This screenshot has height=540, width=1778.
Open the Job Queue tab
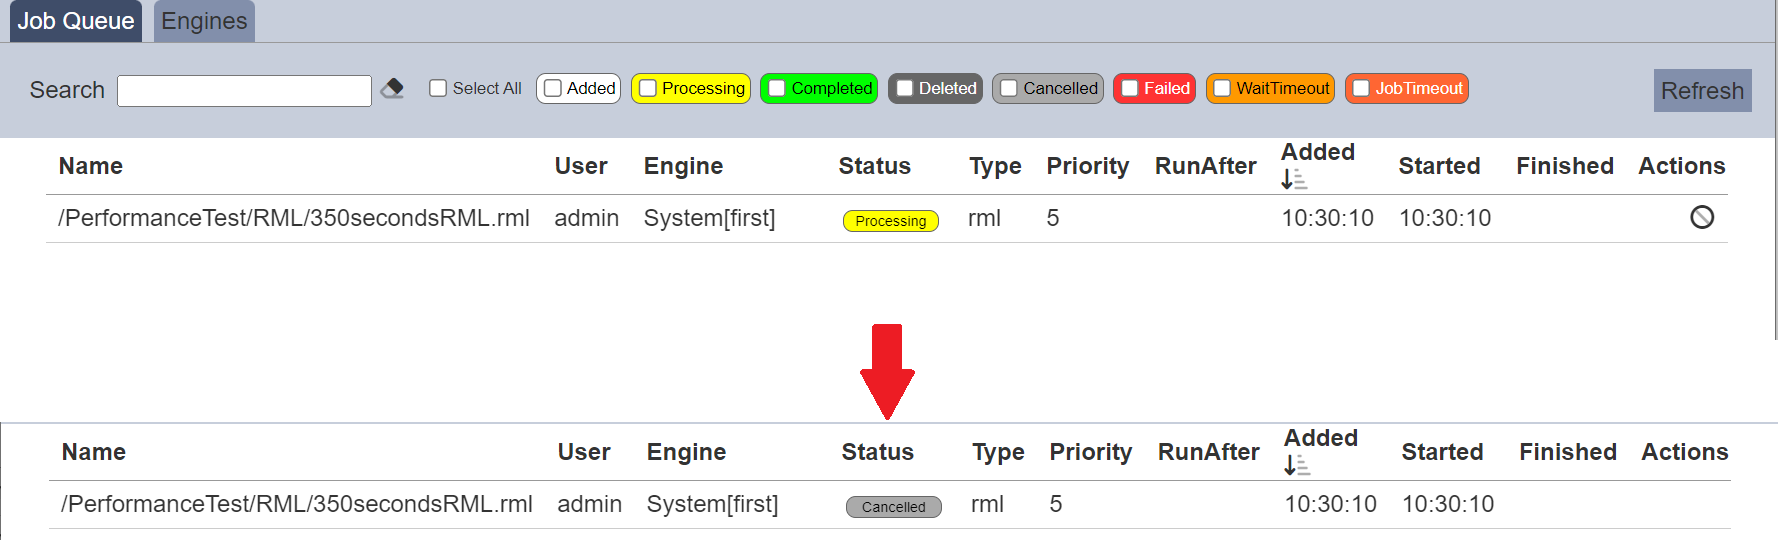coord(76,21)
